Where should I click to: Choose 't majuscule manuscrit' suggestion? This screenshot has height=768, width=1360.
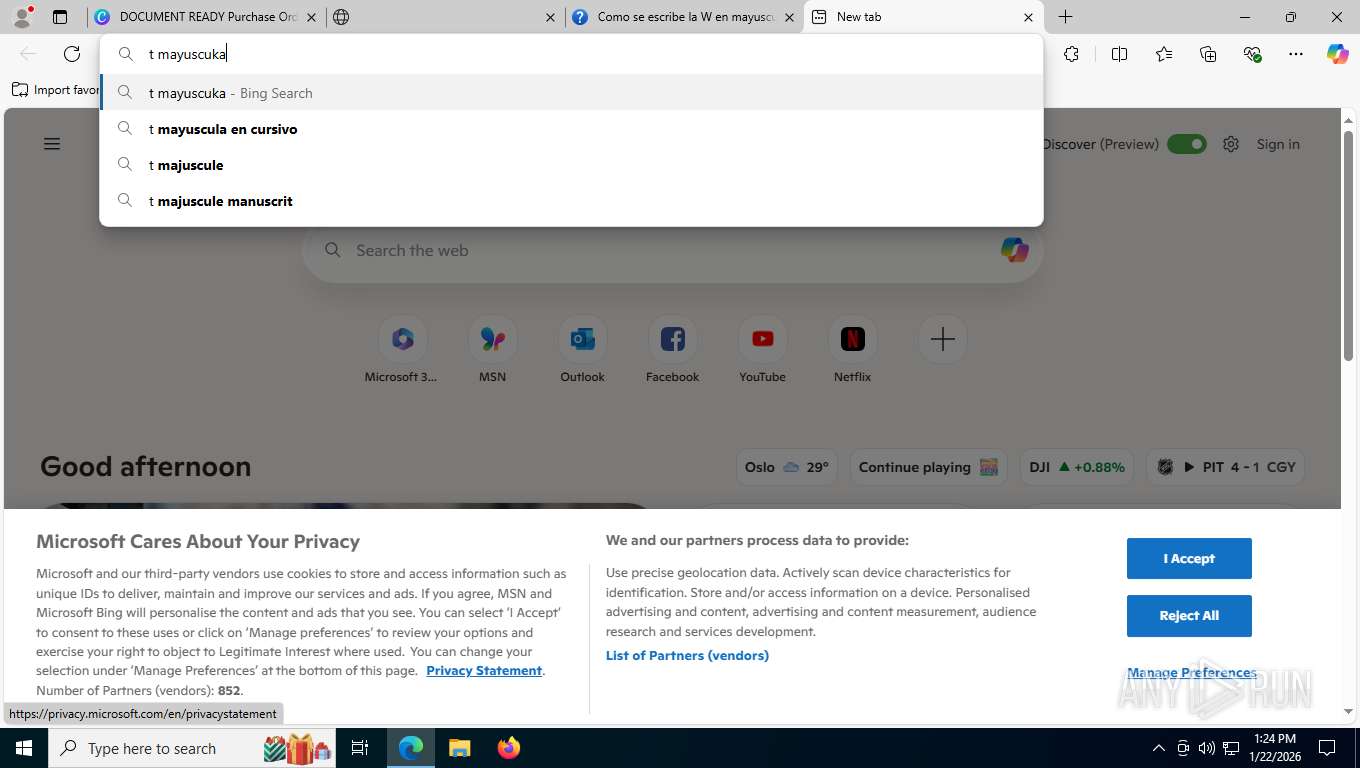coord(571,201)
